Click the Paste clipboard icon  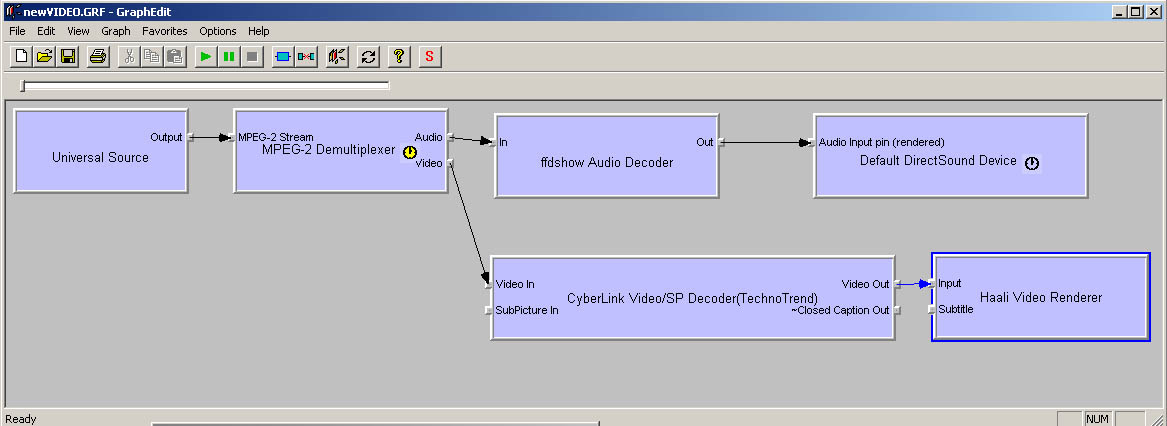[175, 56]
